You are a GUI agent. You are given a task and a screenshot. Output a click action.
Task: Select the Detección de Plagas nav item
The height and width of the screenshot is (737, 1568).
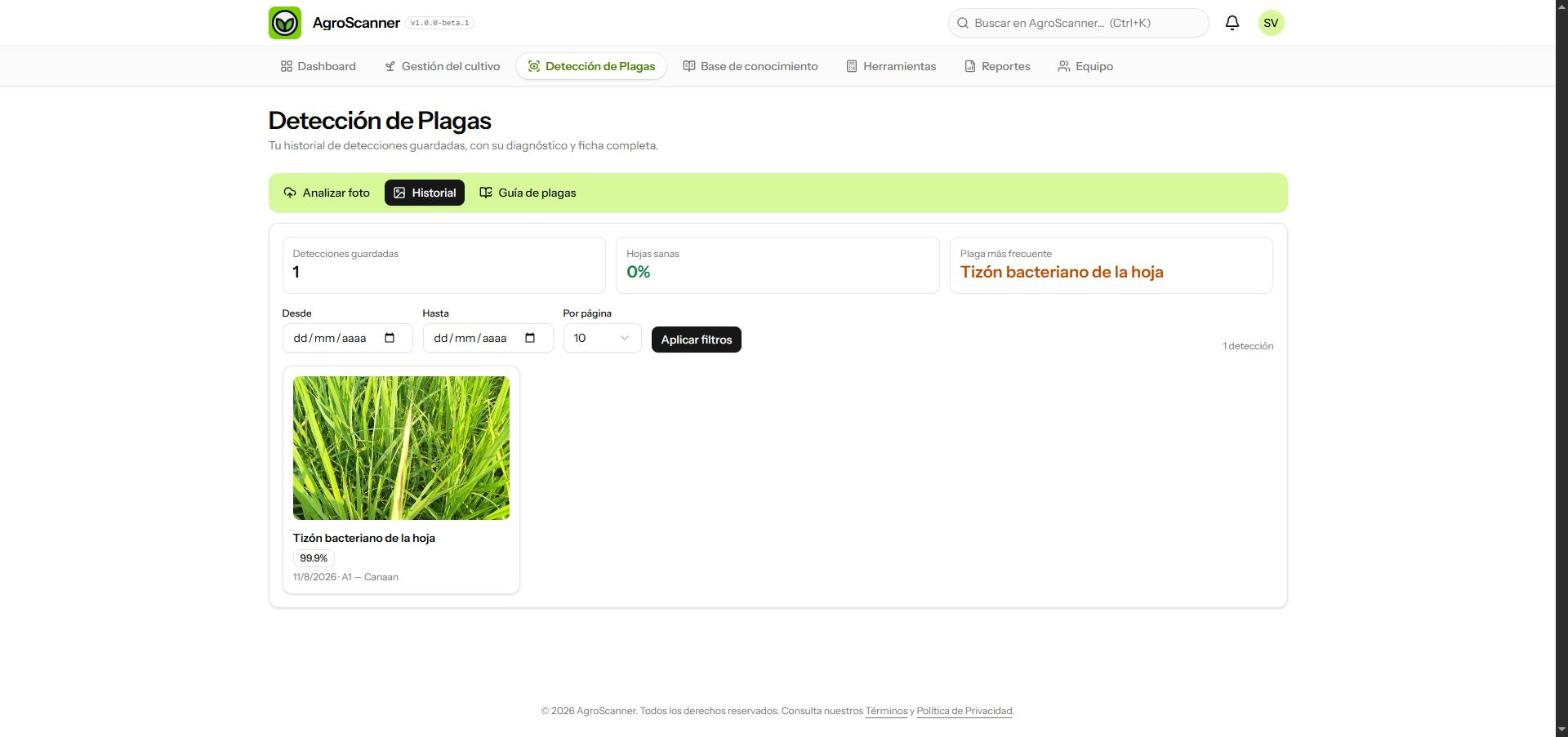[x=591, y=66]
